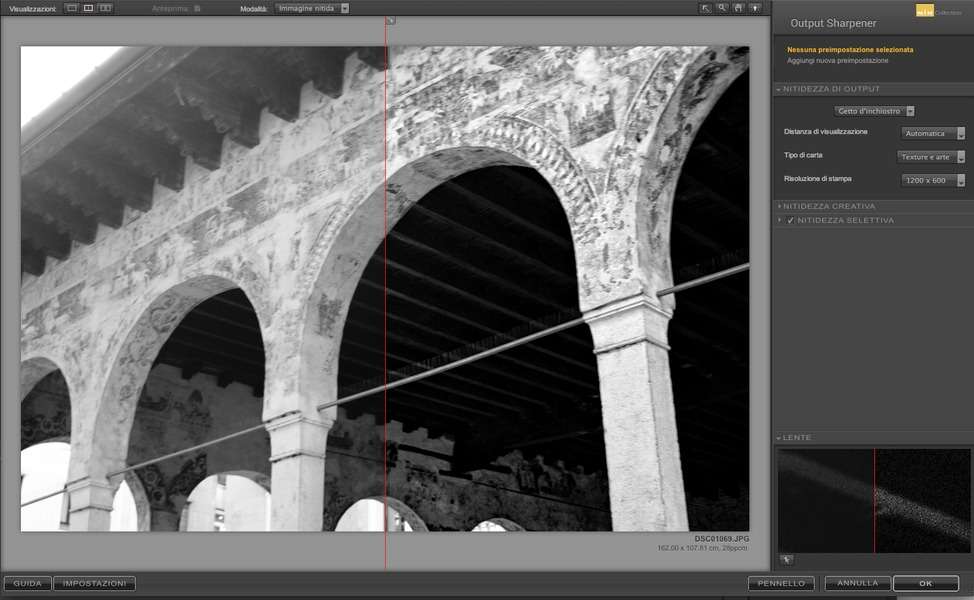Toggle the Anteprima preview checkbox

point(197,8)
